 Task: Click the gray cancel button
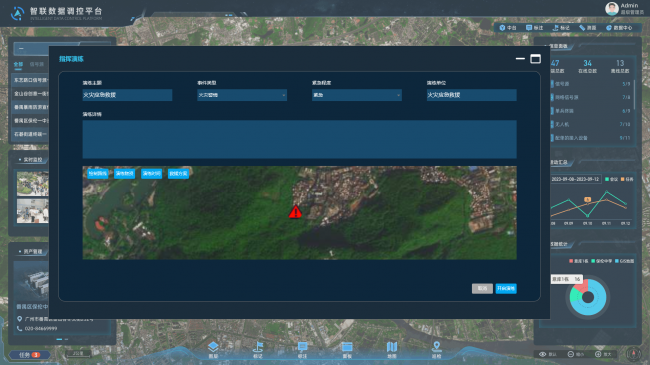[x=482, y=288]
